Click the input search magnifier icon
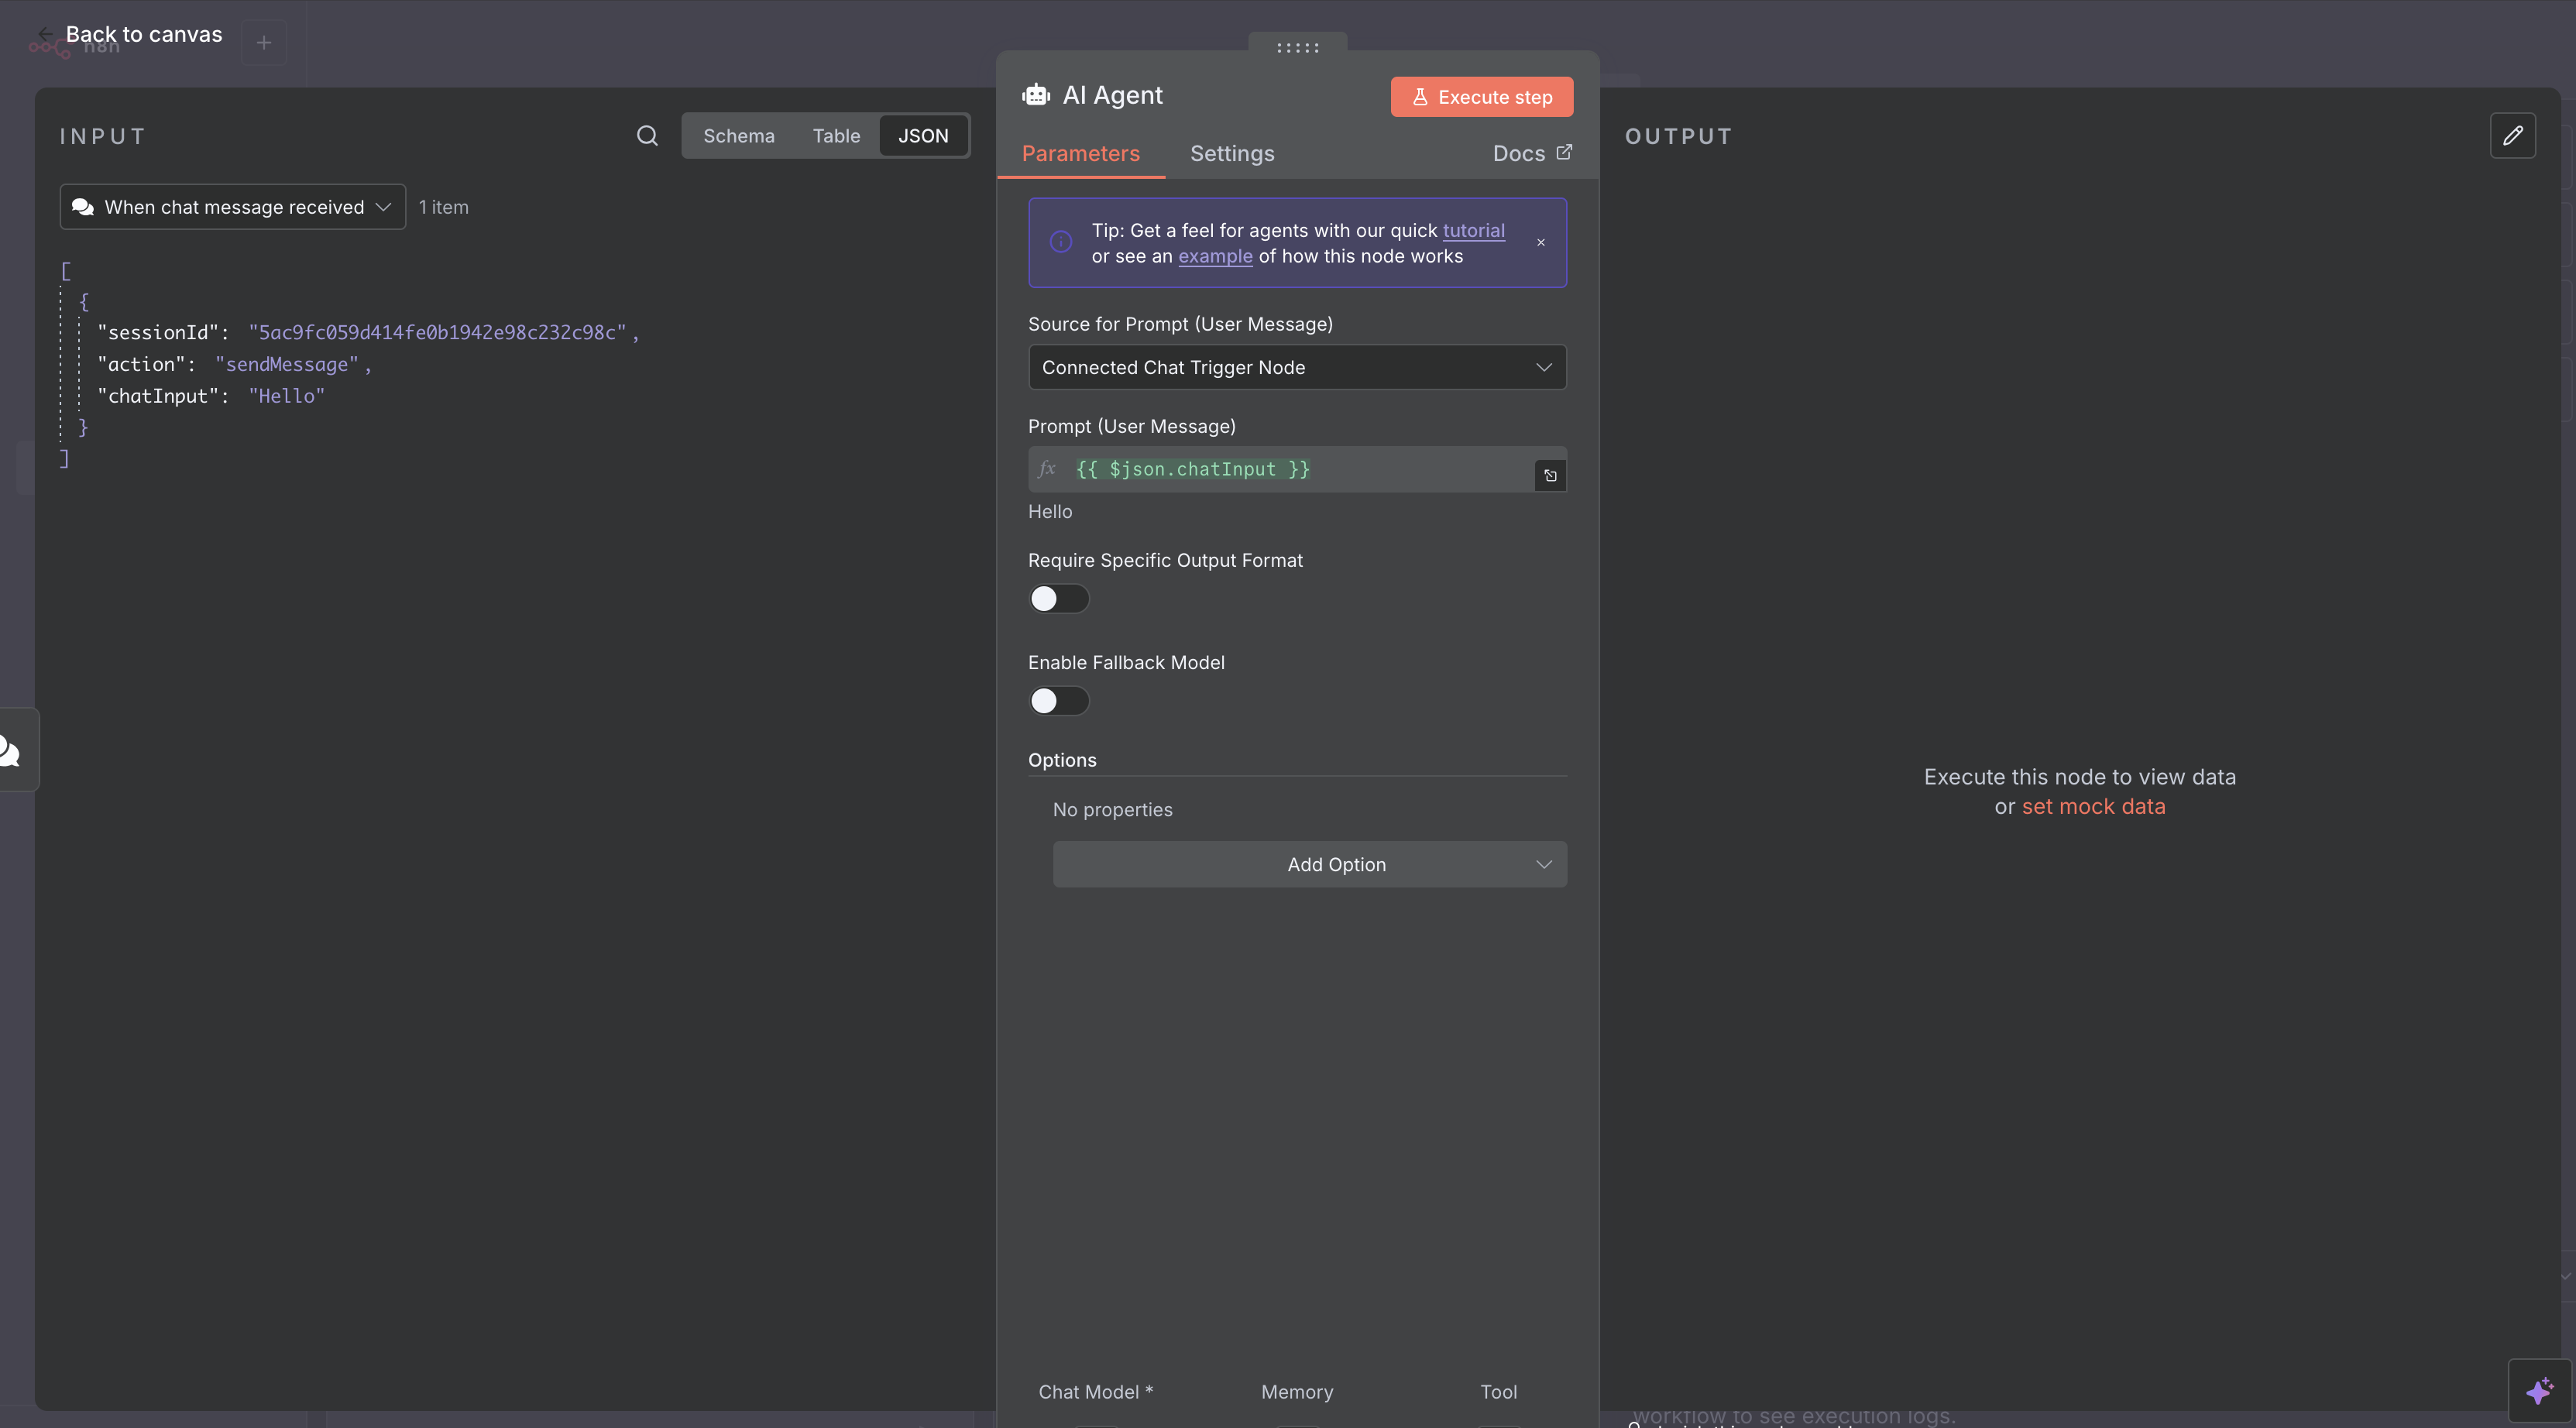 (647, 136)
